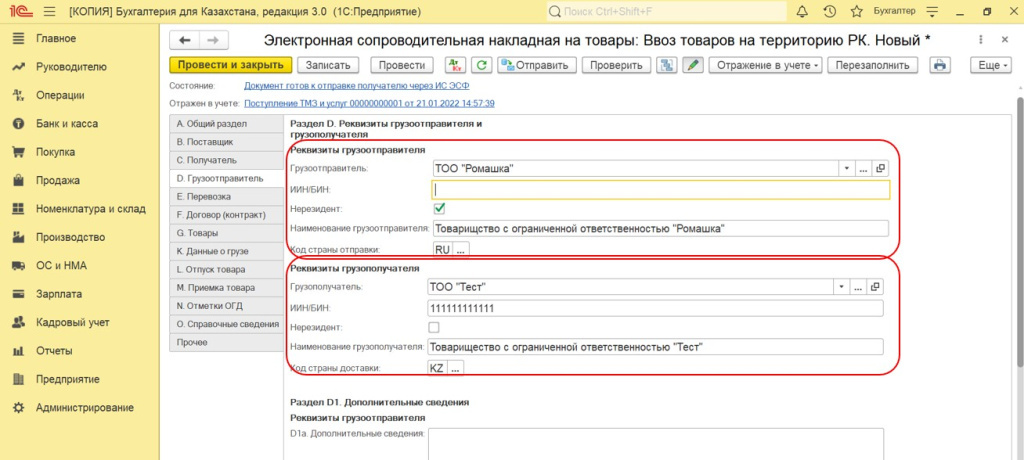Open document structure icon next to Проверить
1024x460 pixels.
[667, 65]
